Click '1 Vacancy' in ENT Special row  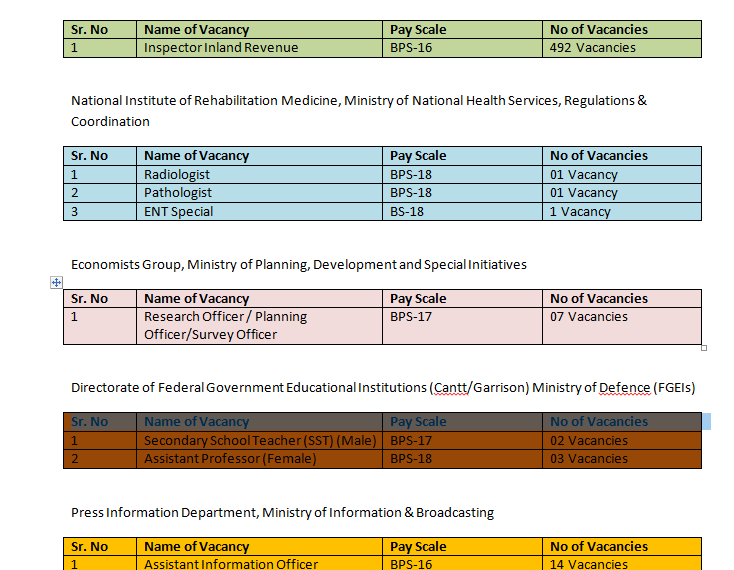click(622, 212)
